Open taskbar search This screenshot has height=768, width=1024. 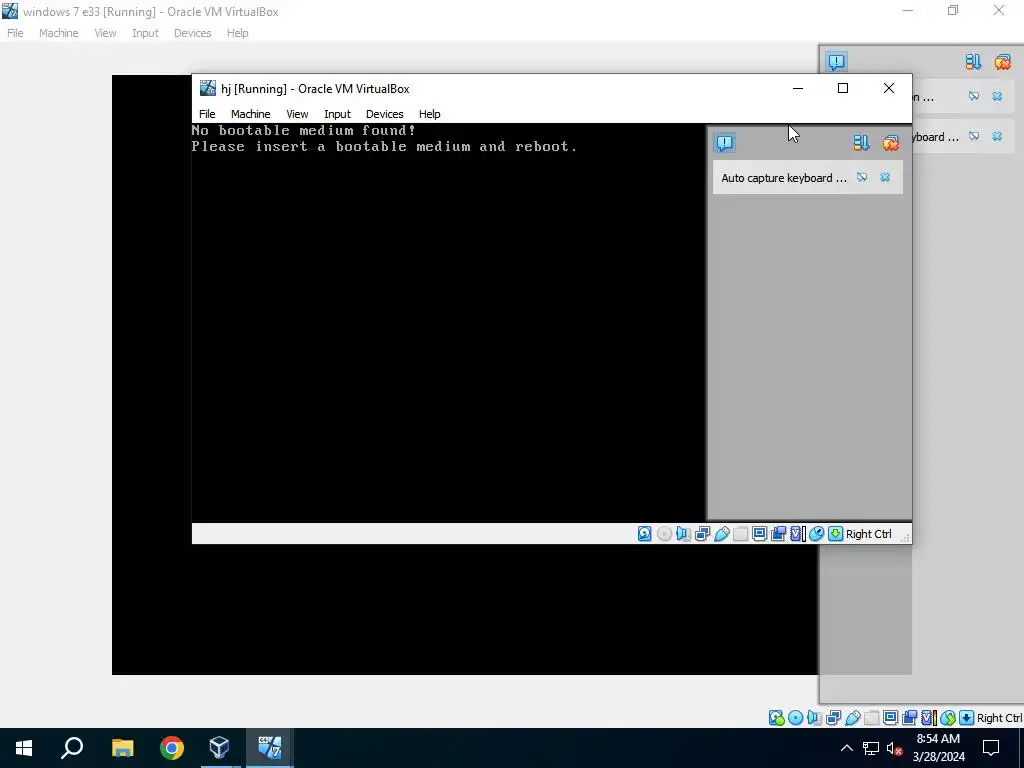(x=72, y=748)
